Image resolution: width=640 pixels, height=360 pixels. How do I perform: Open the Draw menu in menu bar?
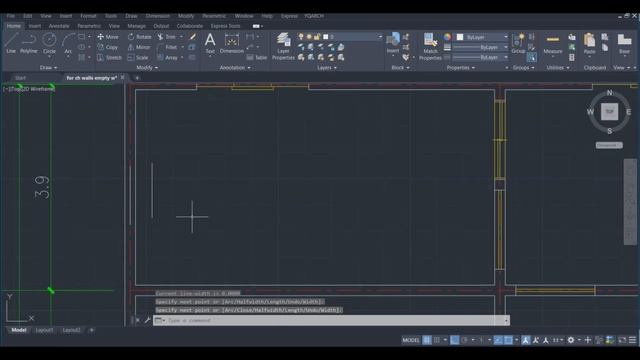(131, 16)
